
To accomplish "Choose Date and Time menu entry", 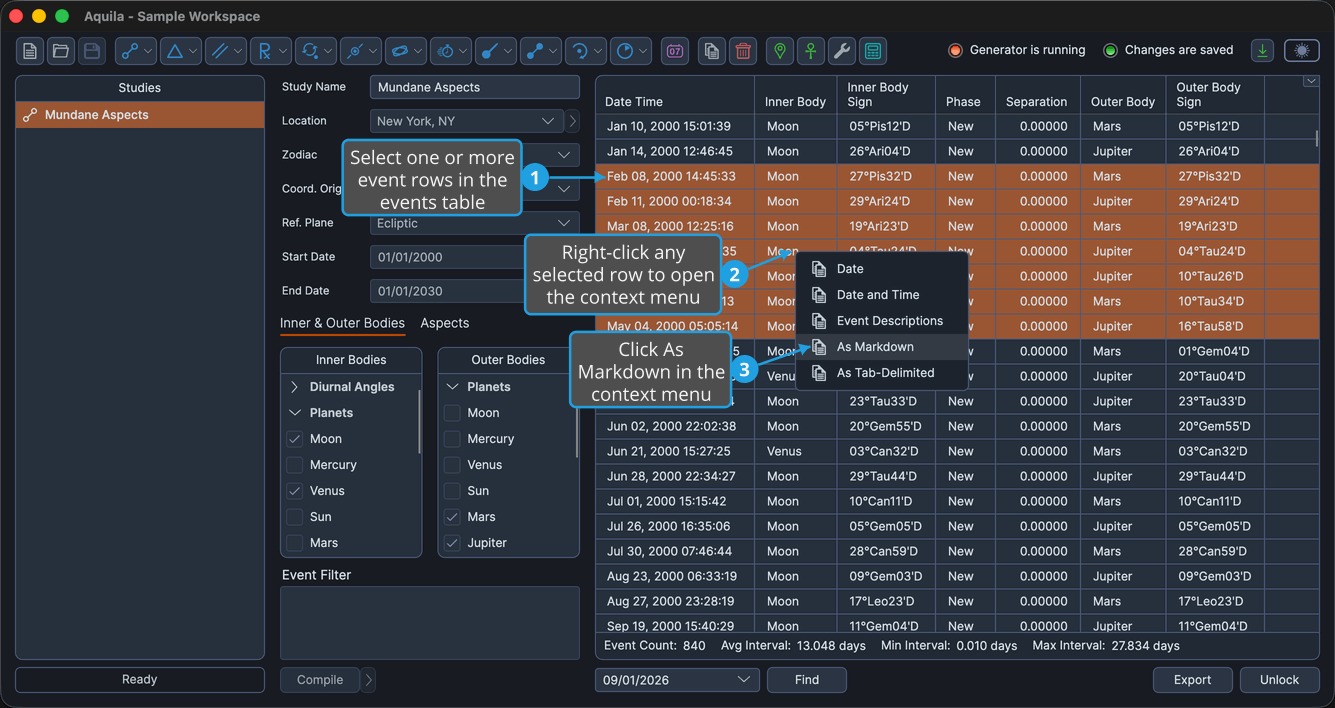I will coord(883,295).
